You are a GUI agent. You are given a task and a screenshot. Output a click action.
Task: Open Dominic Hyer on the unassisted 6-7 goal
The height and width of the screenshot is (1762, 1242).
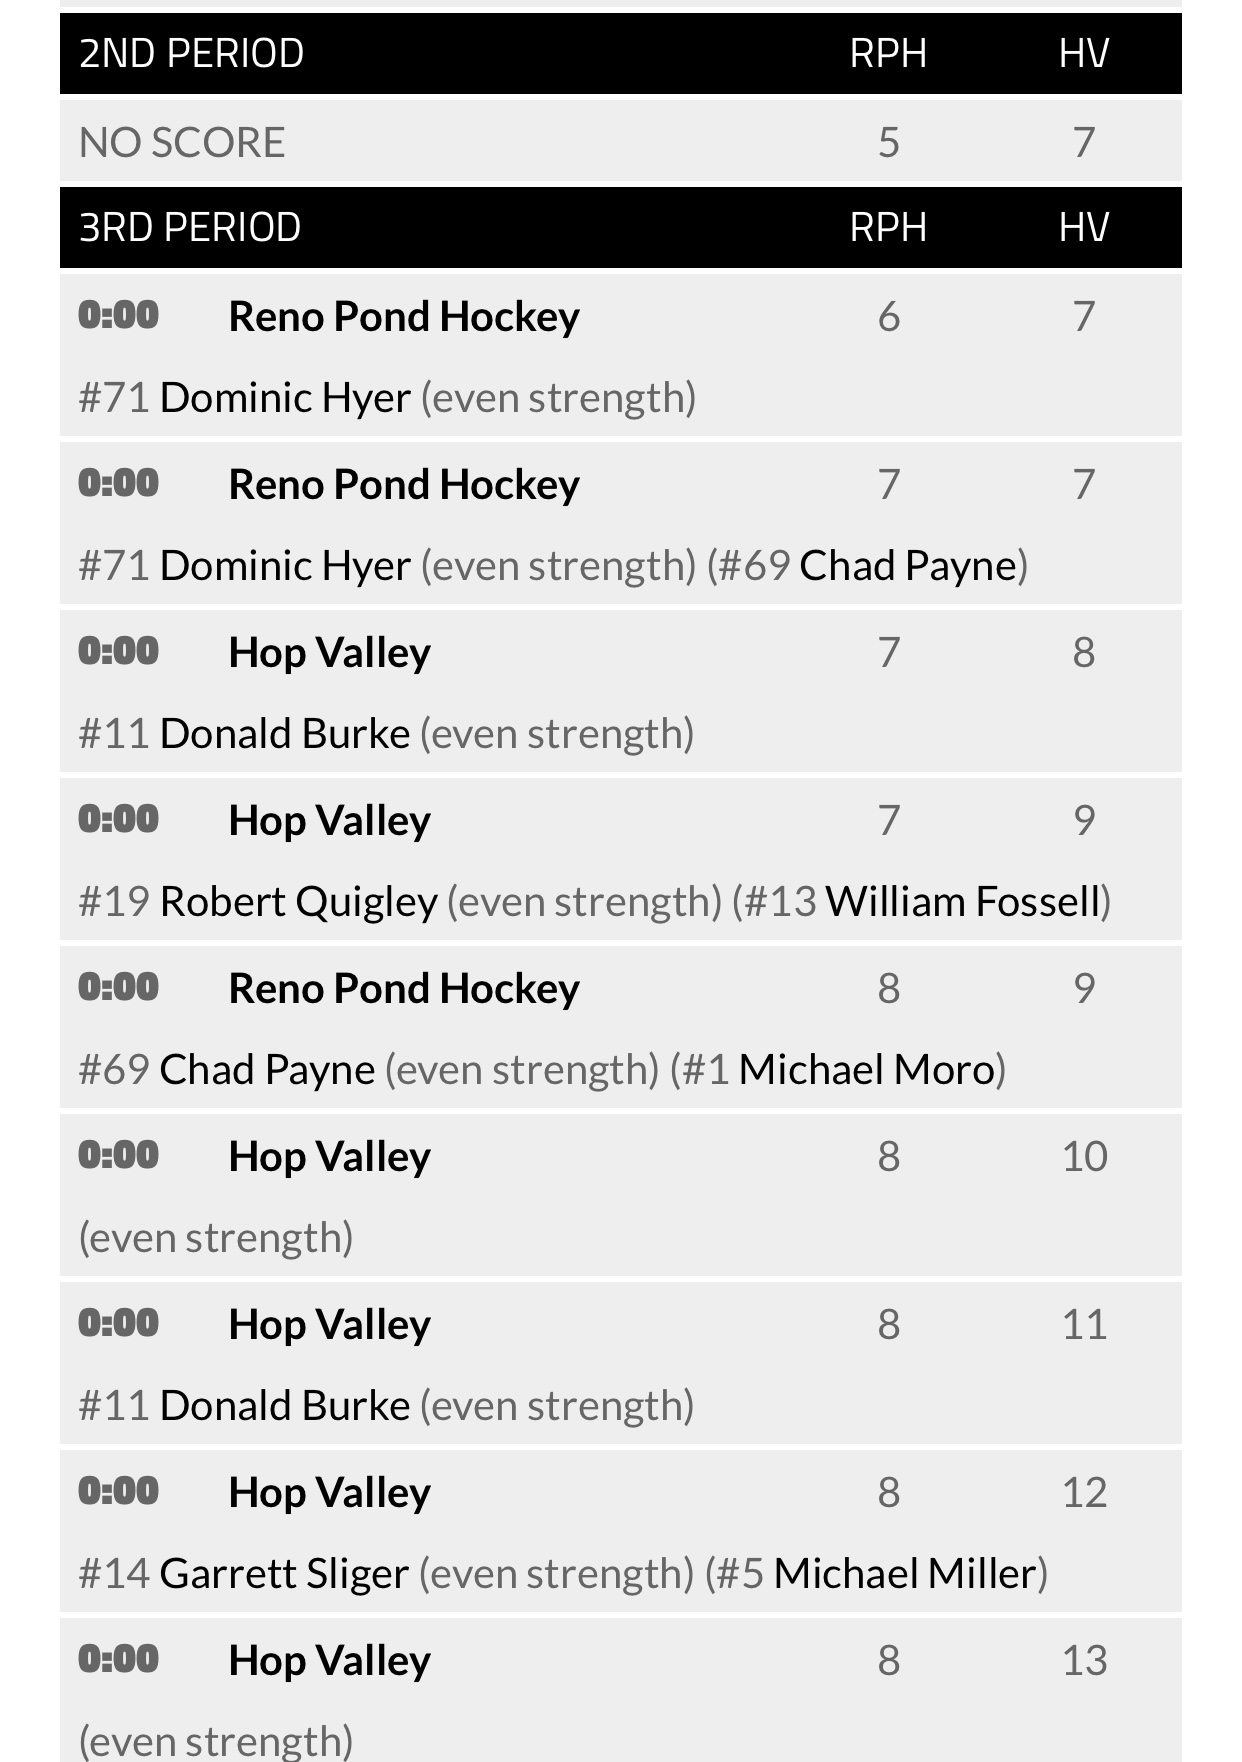[x=285, y=398]
